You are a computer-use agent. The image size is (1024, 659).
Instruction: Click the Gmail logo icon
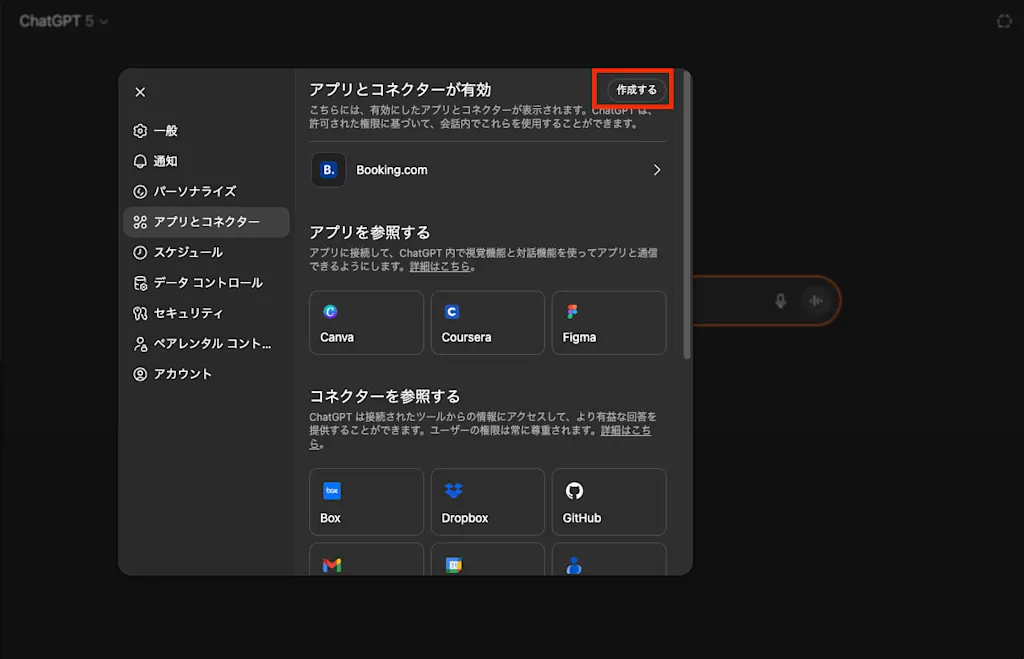[x=332, y=565]
